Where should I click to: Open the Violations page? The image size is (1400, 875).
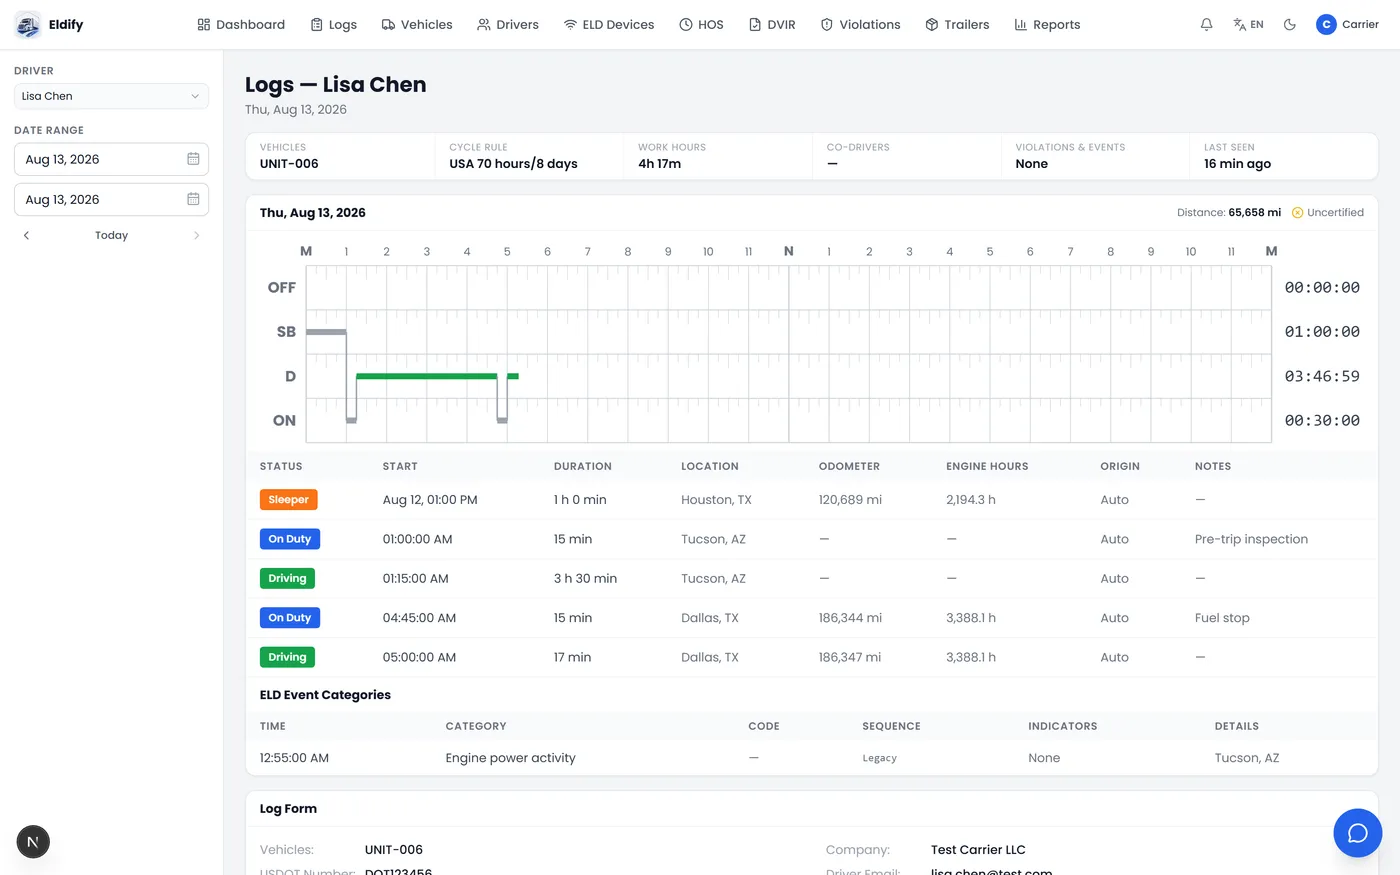pyautogui.click(x=860, y=24)
